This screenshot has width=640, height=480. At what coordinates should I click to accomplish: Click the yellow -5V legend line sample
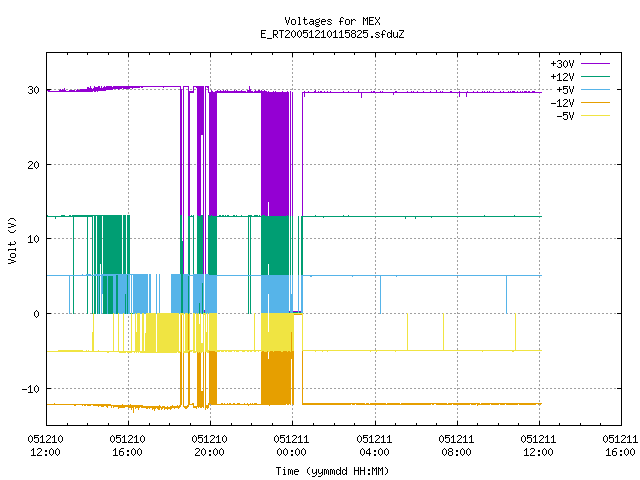[595, 116]
